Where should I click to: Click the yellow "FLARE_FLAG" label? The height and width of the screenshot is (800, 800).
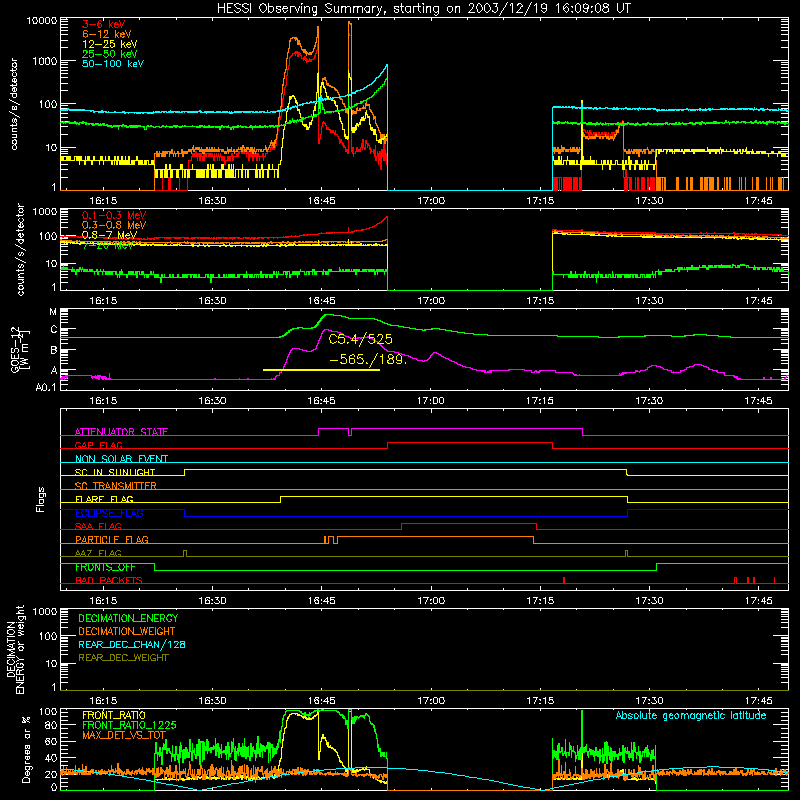coord(104,499)
